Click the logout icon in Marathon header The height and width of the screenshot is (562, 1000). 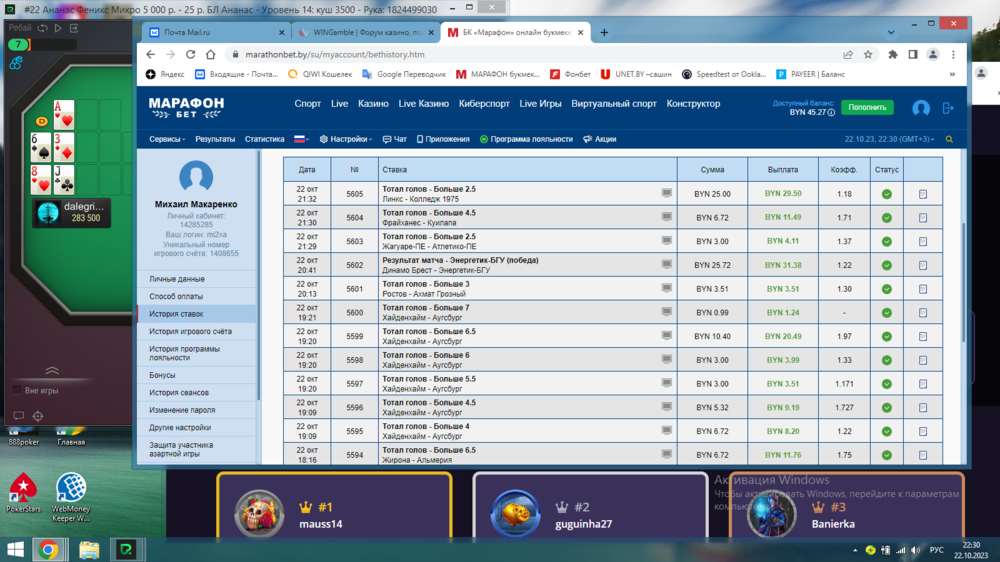click(948, 108)
